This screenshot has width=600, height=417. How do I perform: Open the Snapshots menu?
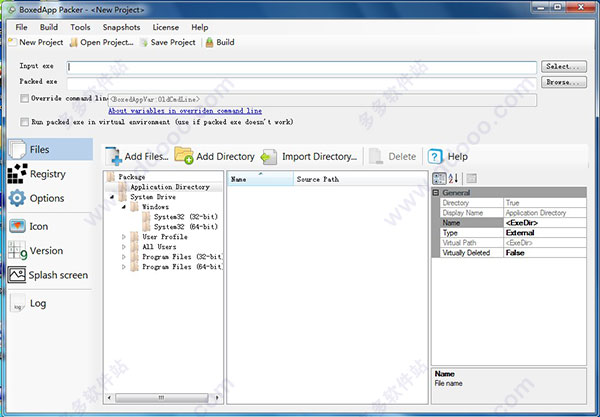click(121, 27)
